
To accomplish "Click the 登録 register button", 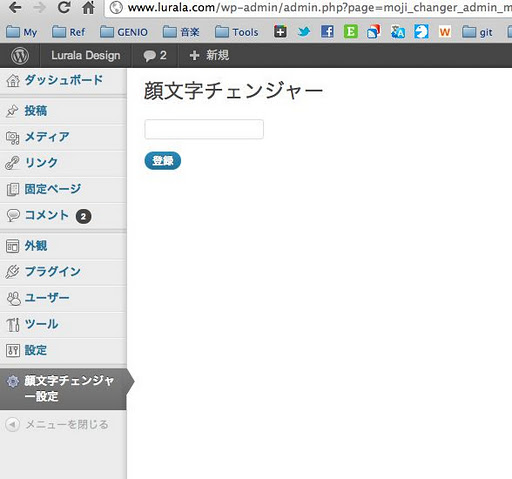I will tap(163, 161).
